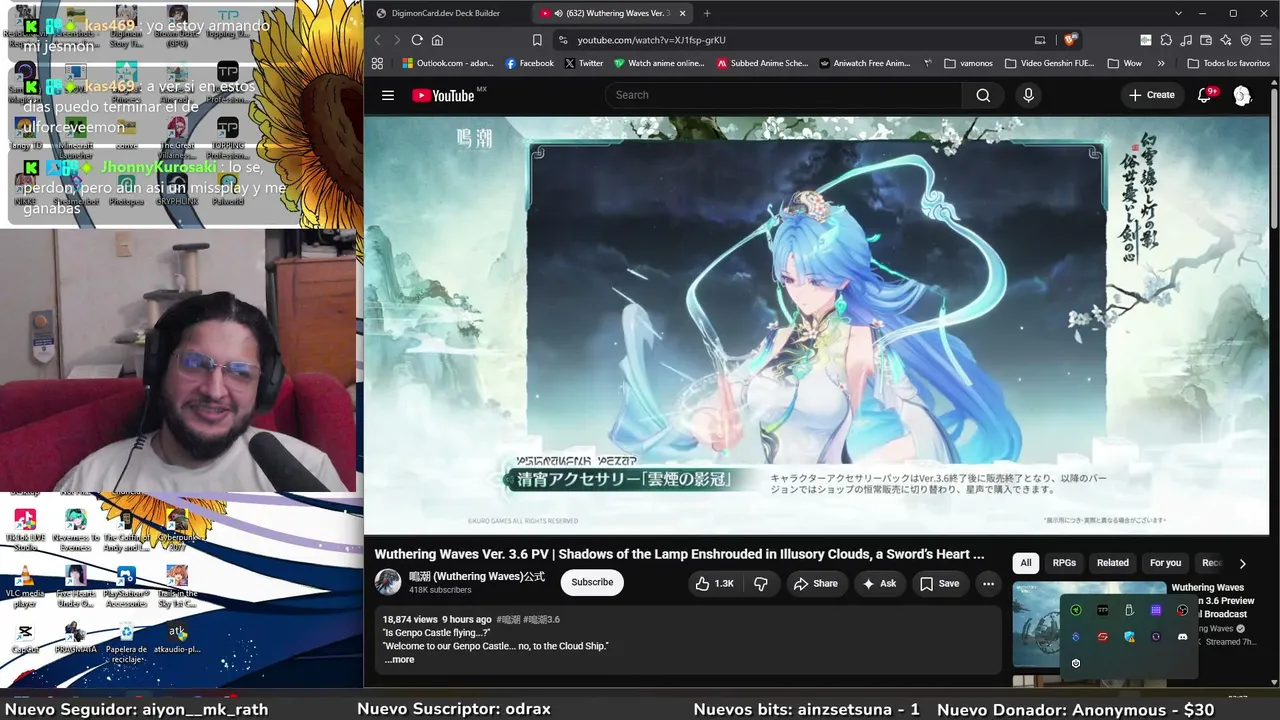
Task: Open the YouTube guide hamburger menu
Action: click(388, 95)
